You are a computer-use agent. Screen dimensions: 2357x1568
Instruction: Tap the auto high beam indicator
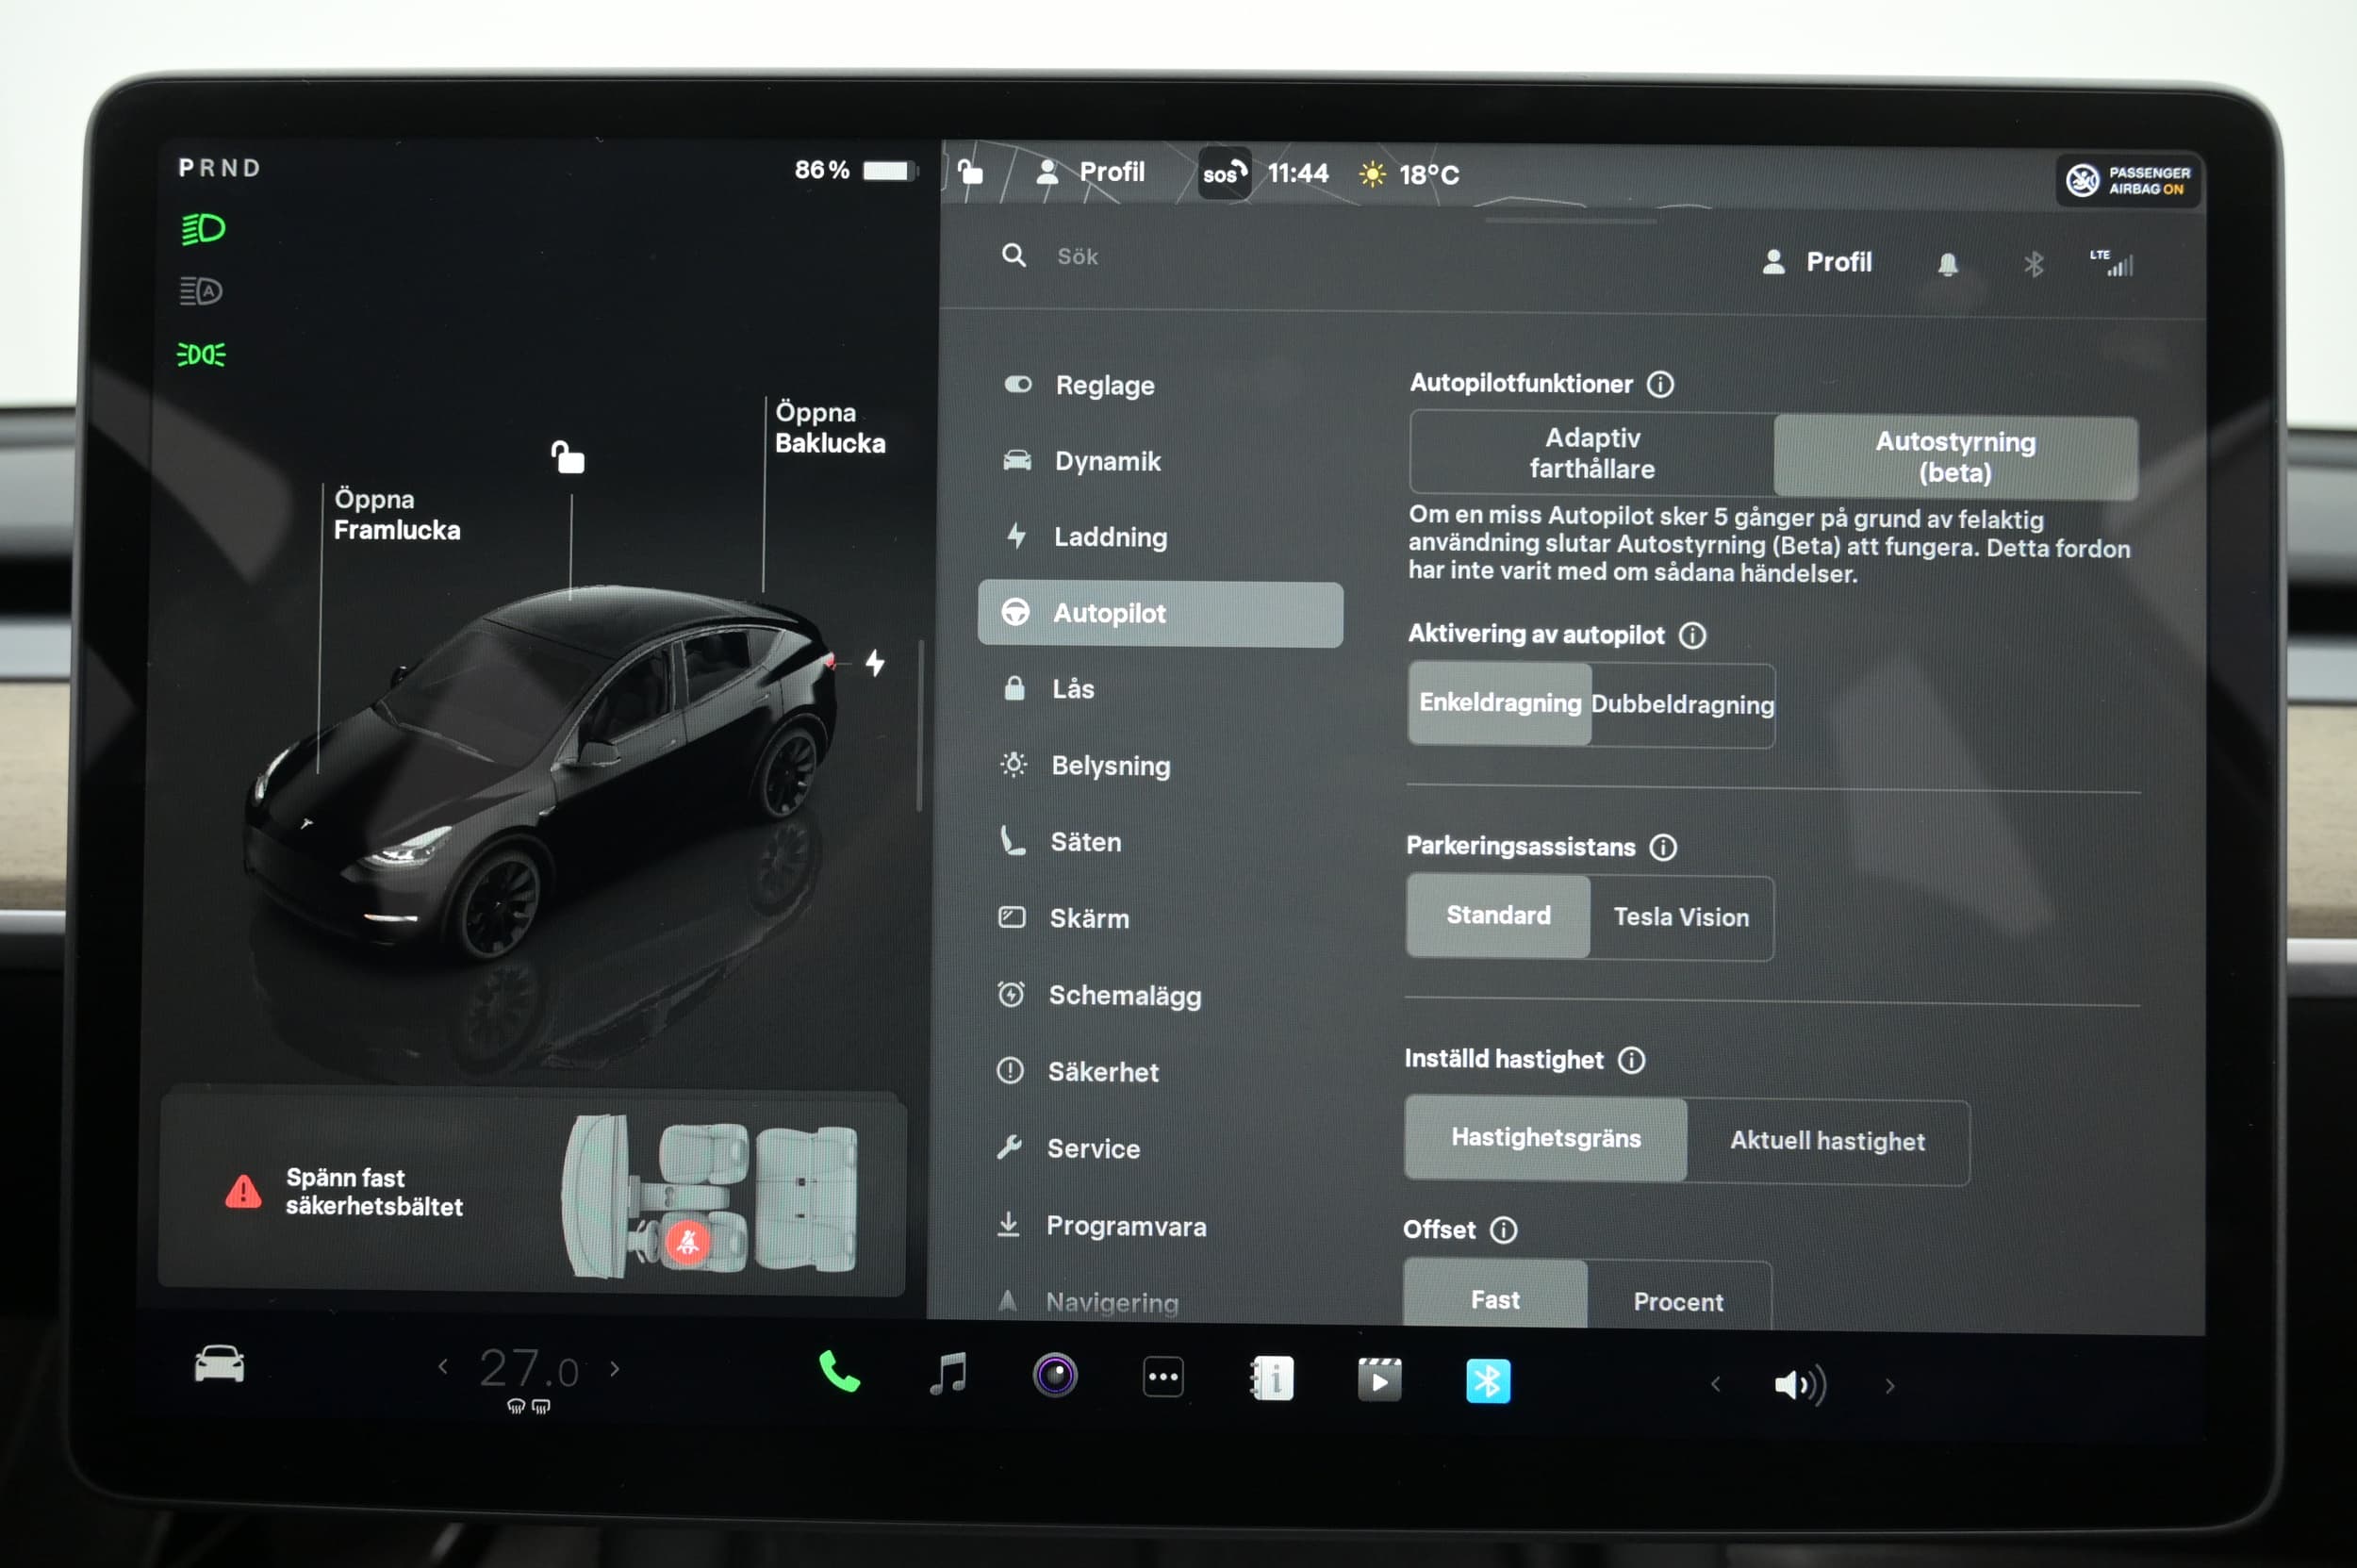pos(200,291)
